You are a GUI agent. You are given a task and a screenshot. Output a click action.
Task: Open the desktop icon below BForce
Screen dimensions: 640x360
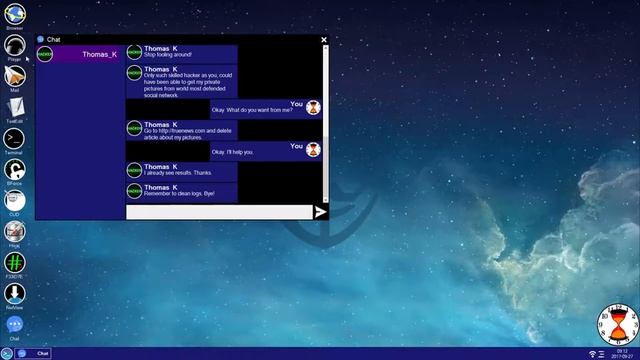coord(15,200)
